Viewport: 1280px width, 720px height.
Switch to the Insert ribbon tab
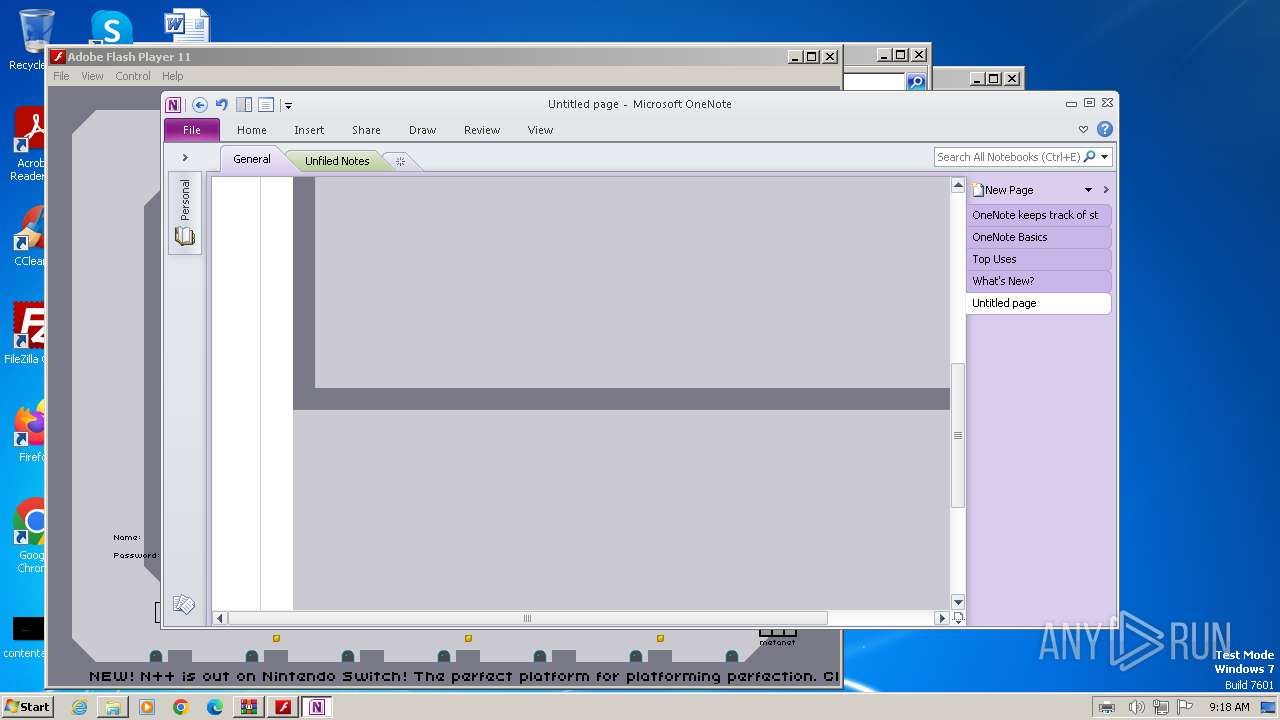click(309, 130)
